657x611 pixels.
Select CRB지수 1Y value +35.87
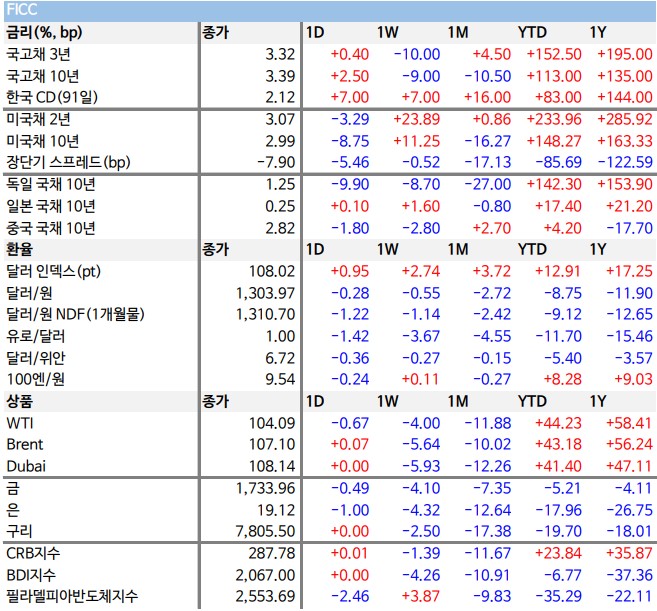pos(629,553)
